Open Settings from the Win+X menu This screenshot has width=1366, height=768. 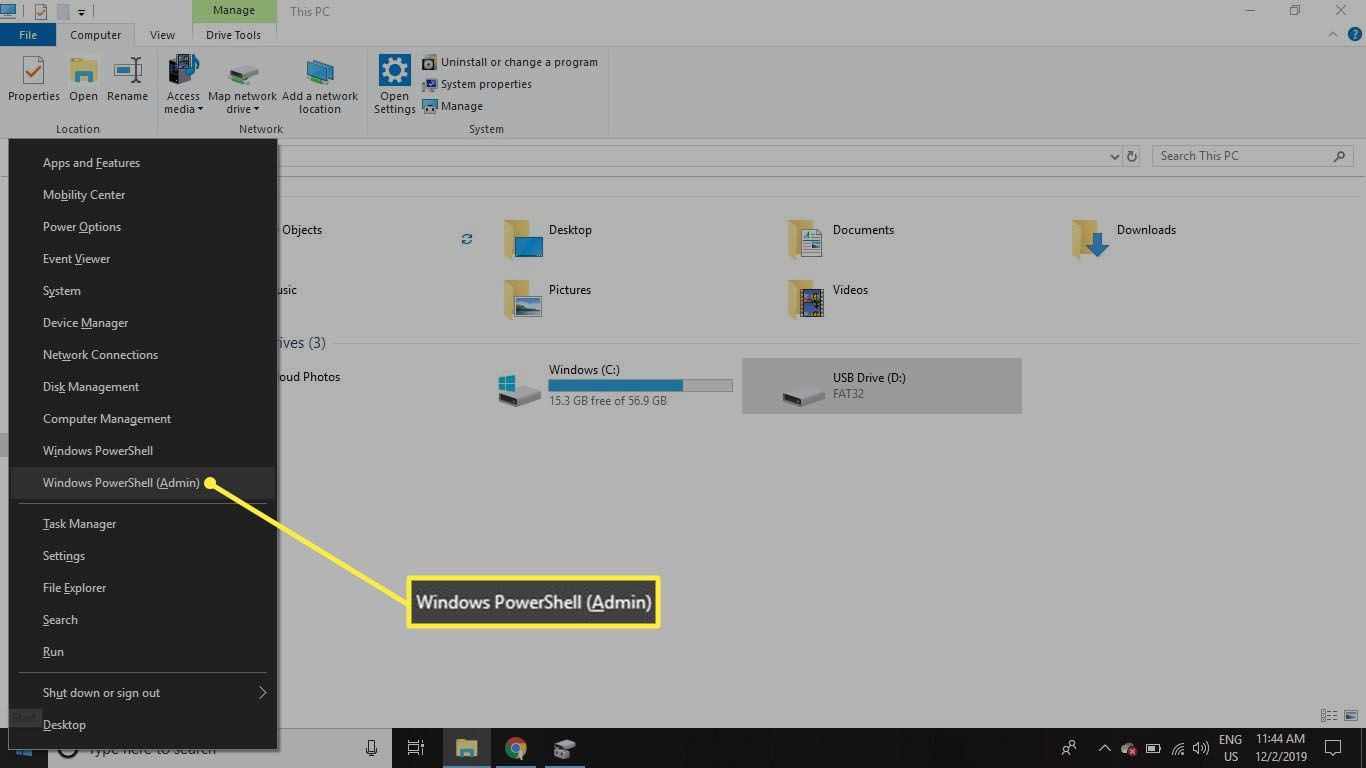142,556
